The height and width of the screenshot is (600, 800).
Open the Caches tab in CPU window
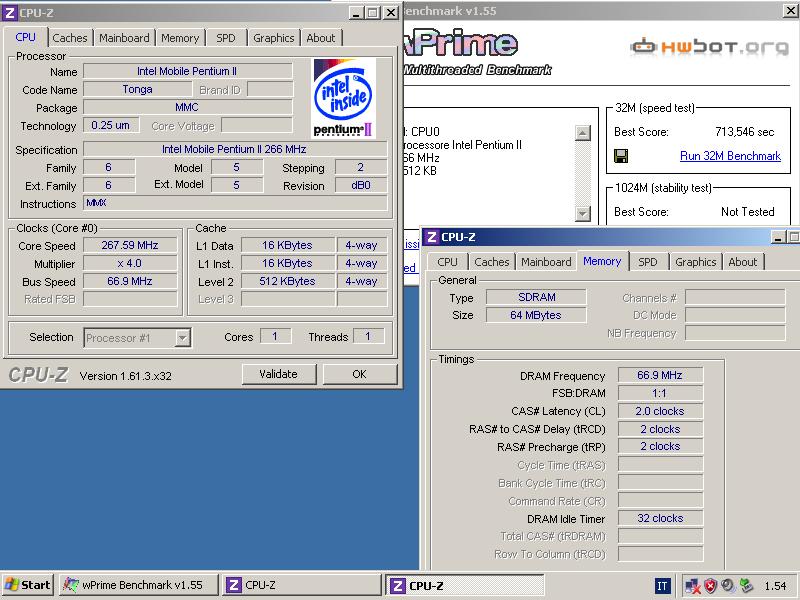pos(70,38)
